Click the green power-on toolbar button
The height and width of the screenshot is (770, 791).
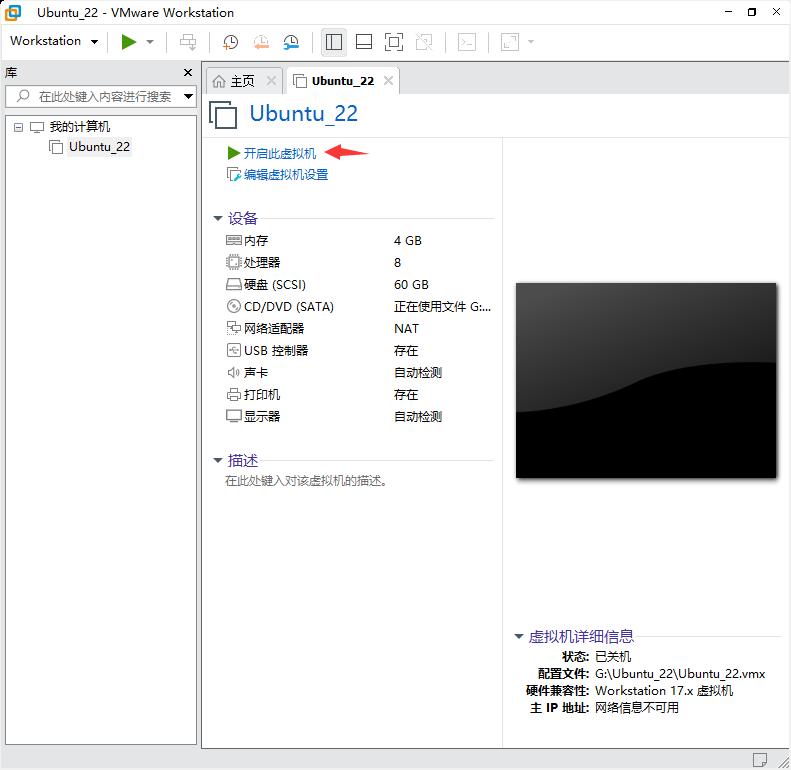pos(129,41)
